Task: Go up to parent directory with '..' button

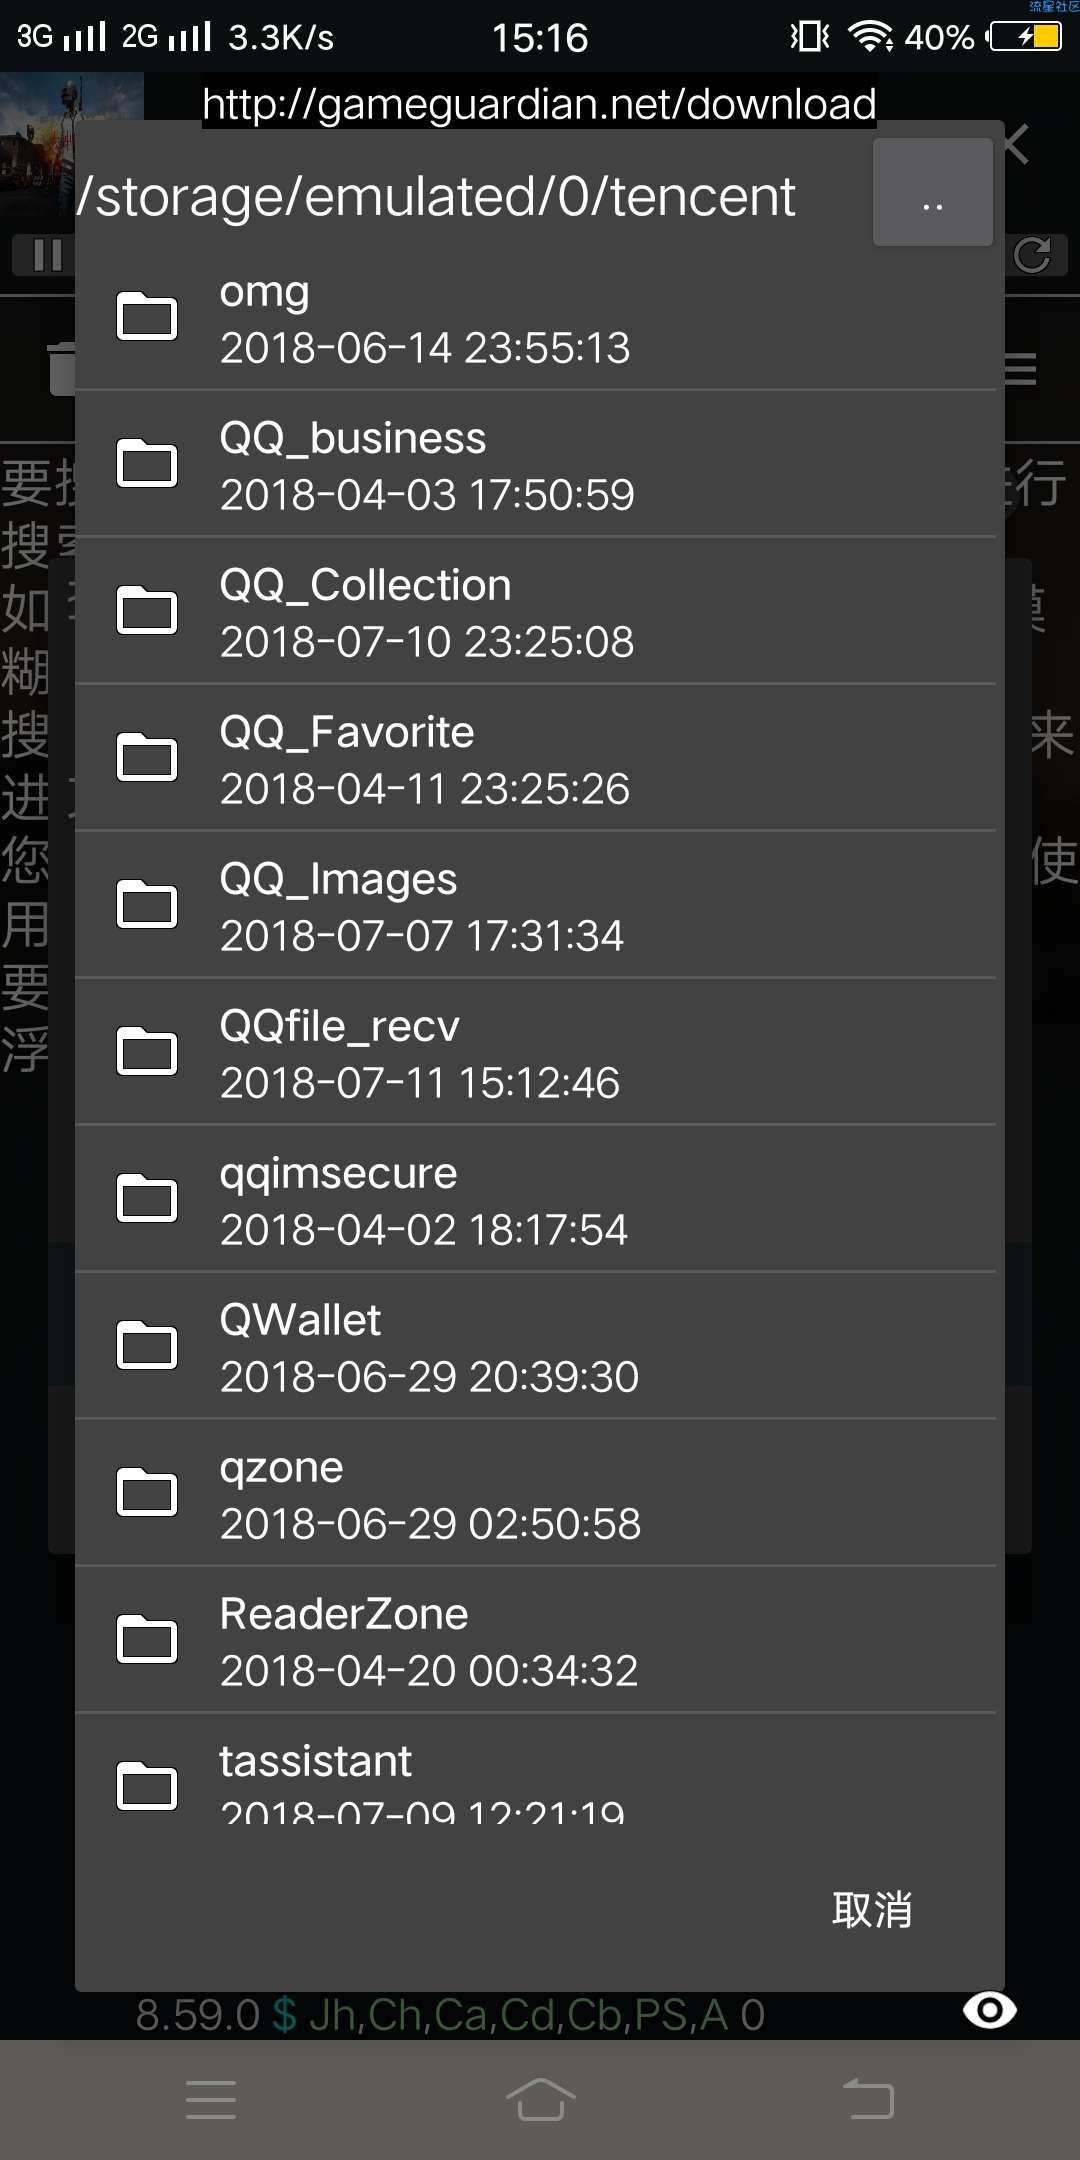Action: click(933, 192)
